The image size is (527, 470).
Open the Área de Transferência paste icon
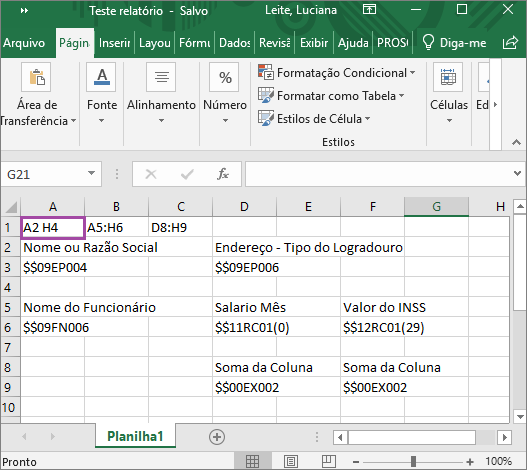tap(36, 77)
